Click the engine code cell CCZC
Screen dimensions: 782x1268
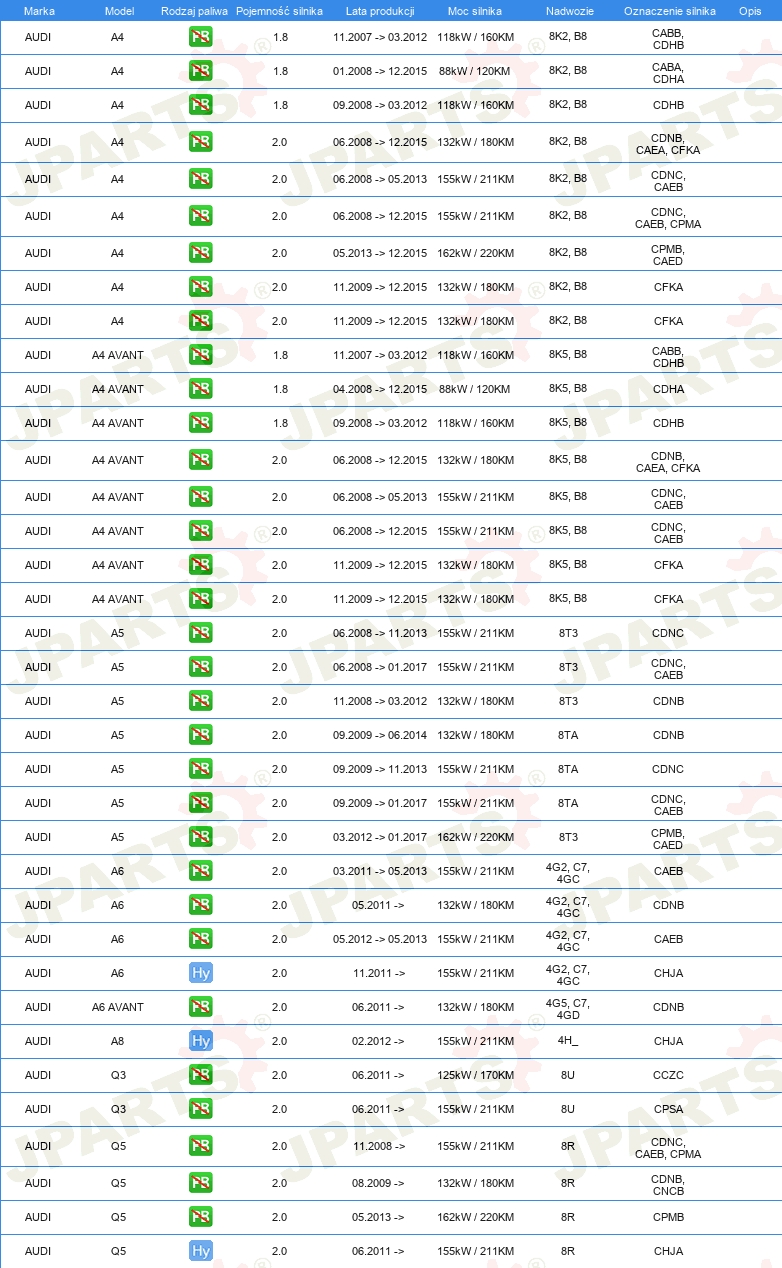[668, 1075]
